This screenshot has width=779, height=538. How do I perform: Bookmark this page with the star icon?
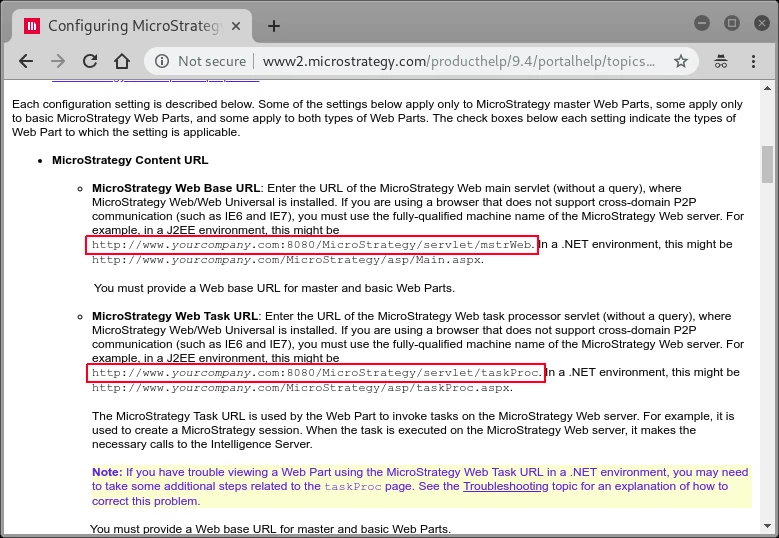click(681, 61)
